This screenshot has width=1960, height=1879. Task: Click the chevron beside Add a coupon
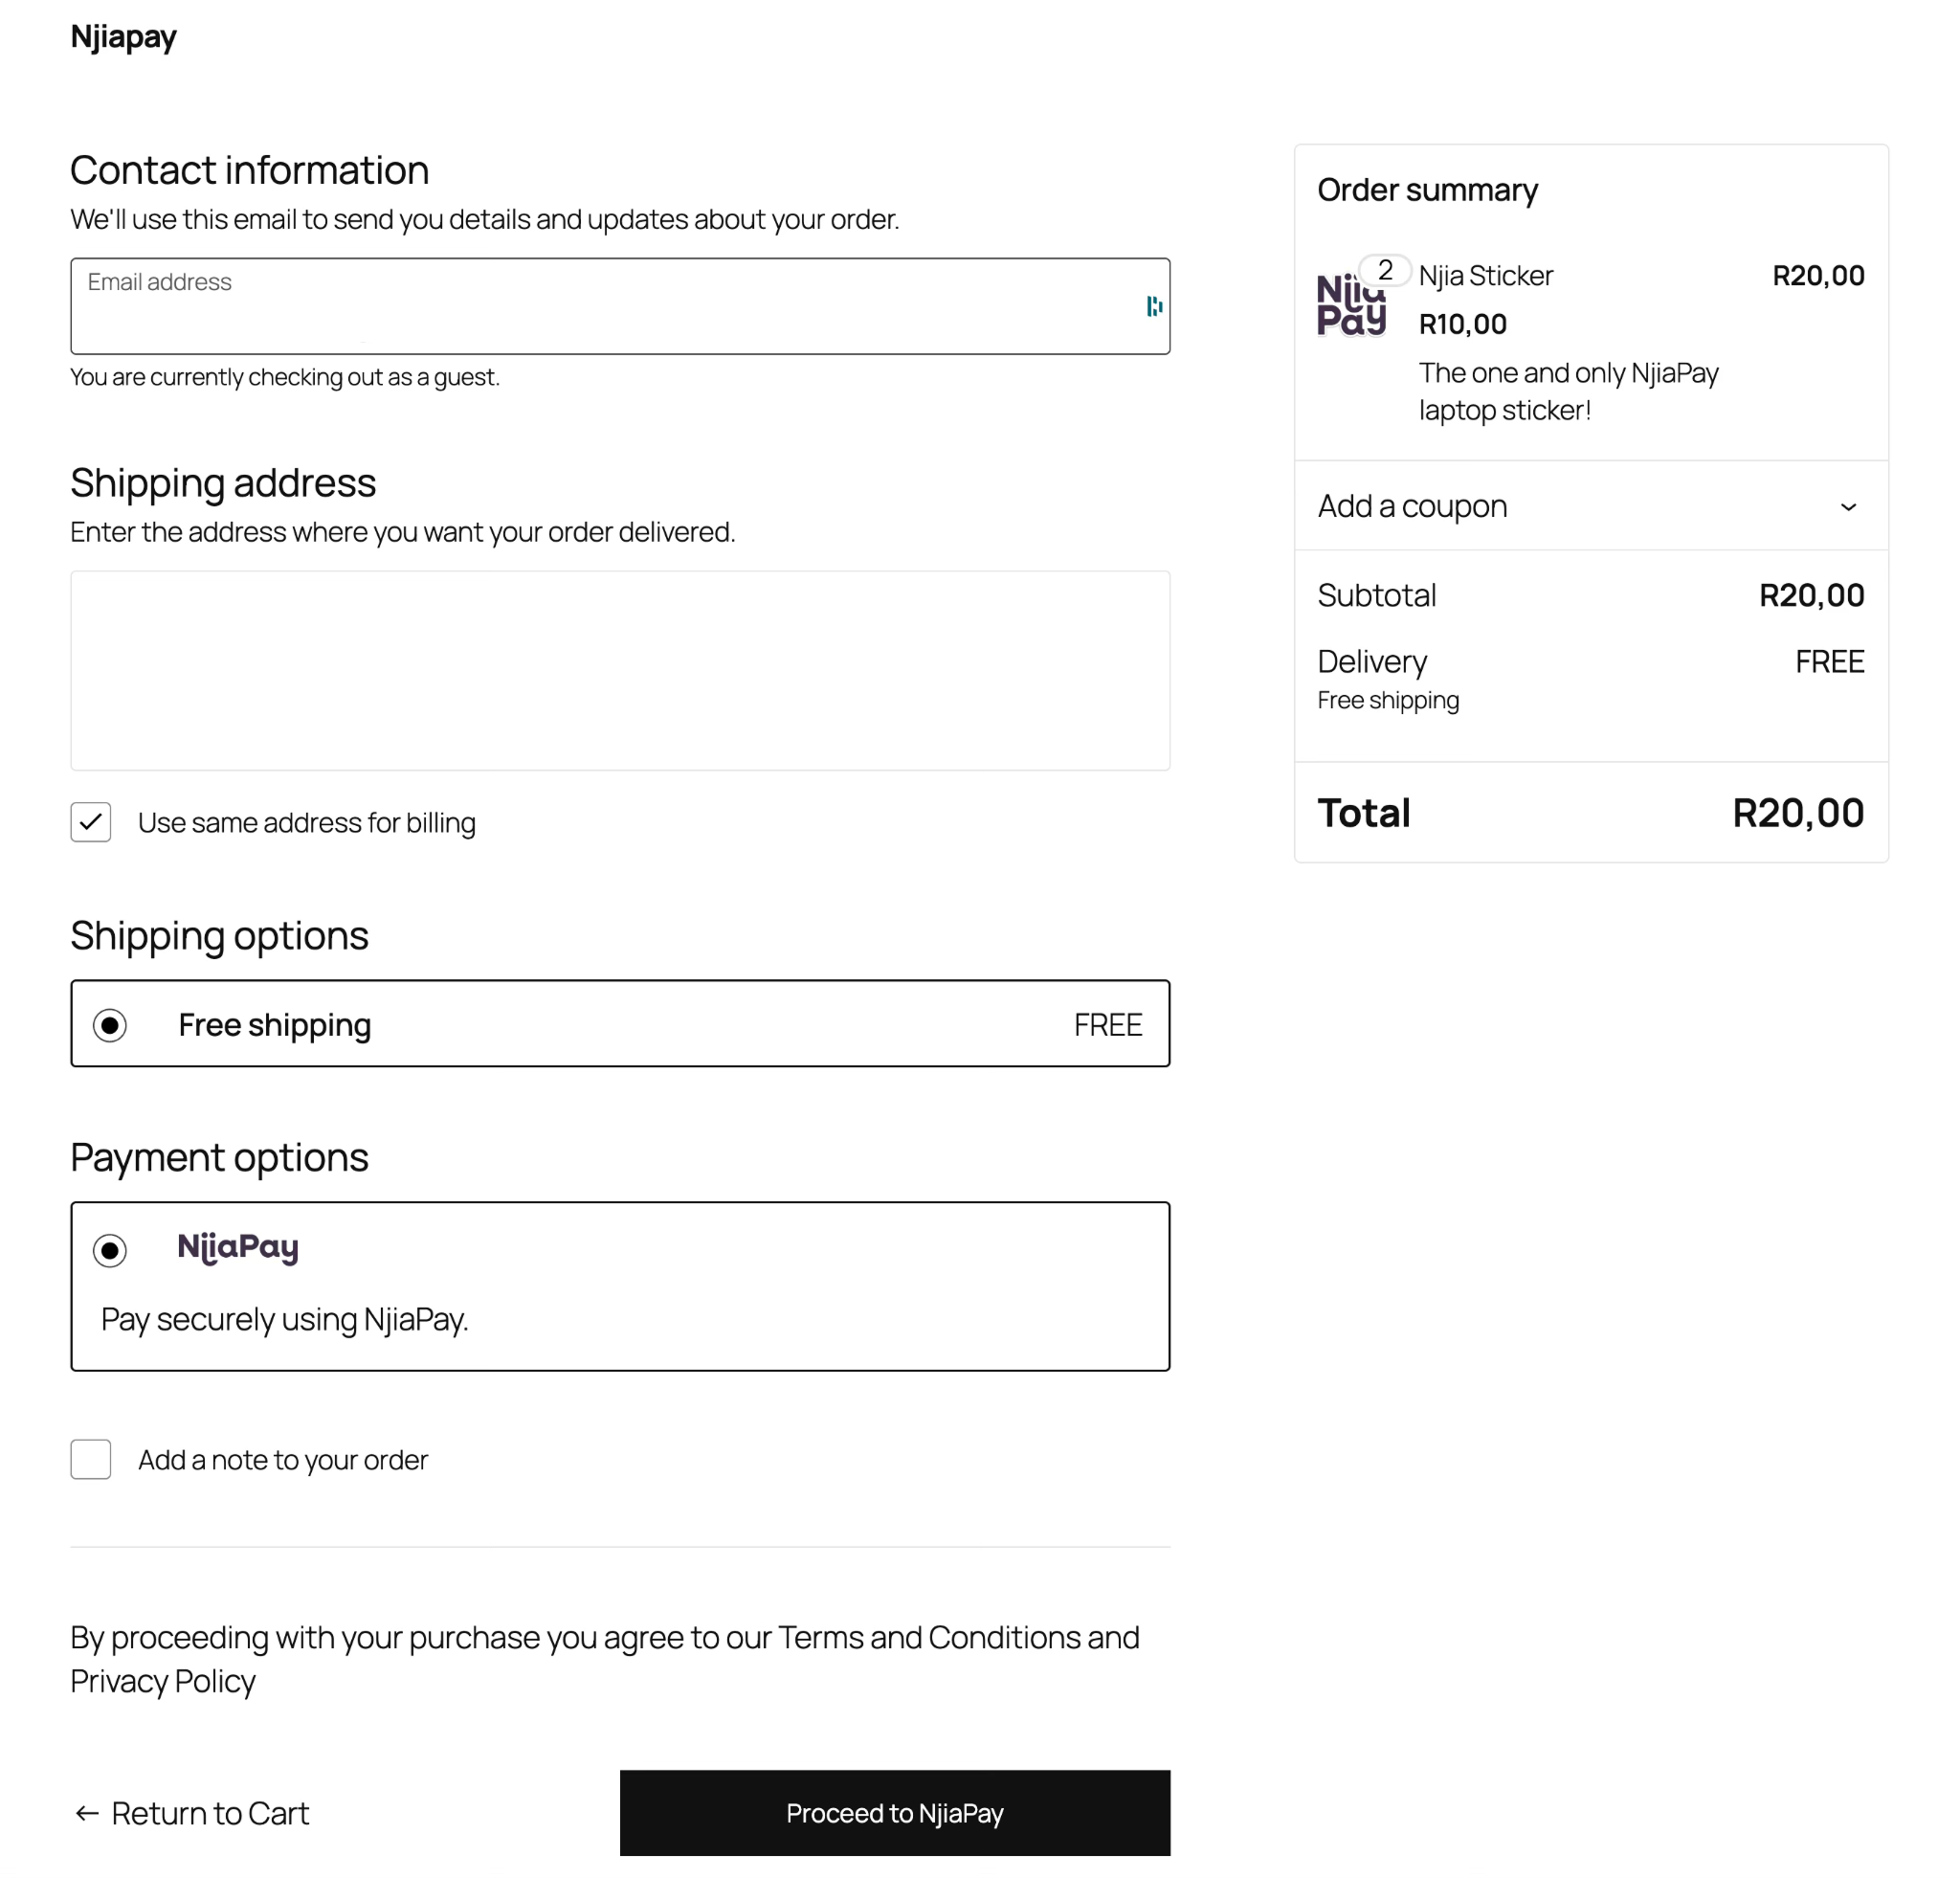[1848, 507]
